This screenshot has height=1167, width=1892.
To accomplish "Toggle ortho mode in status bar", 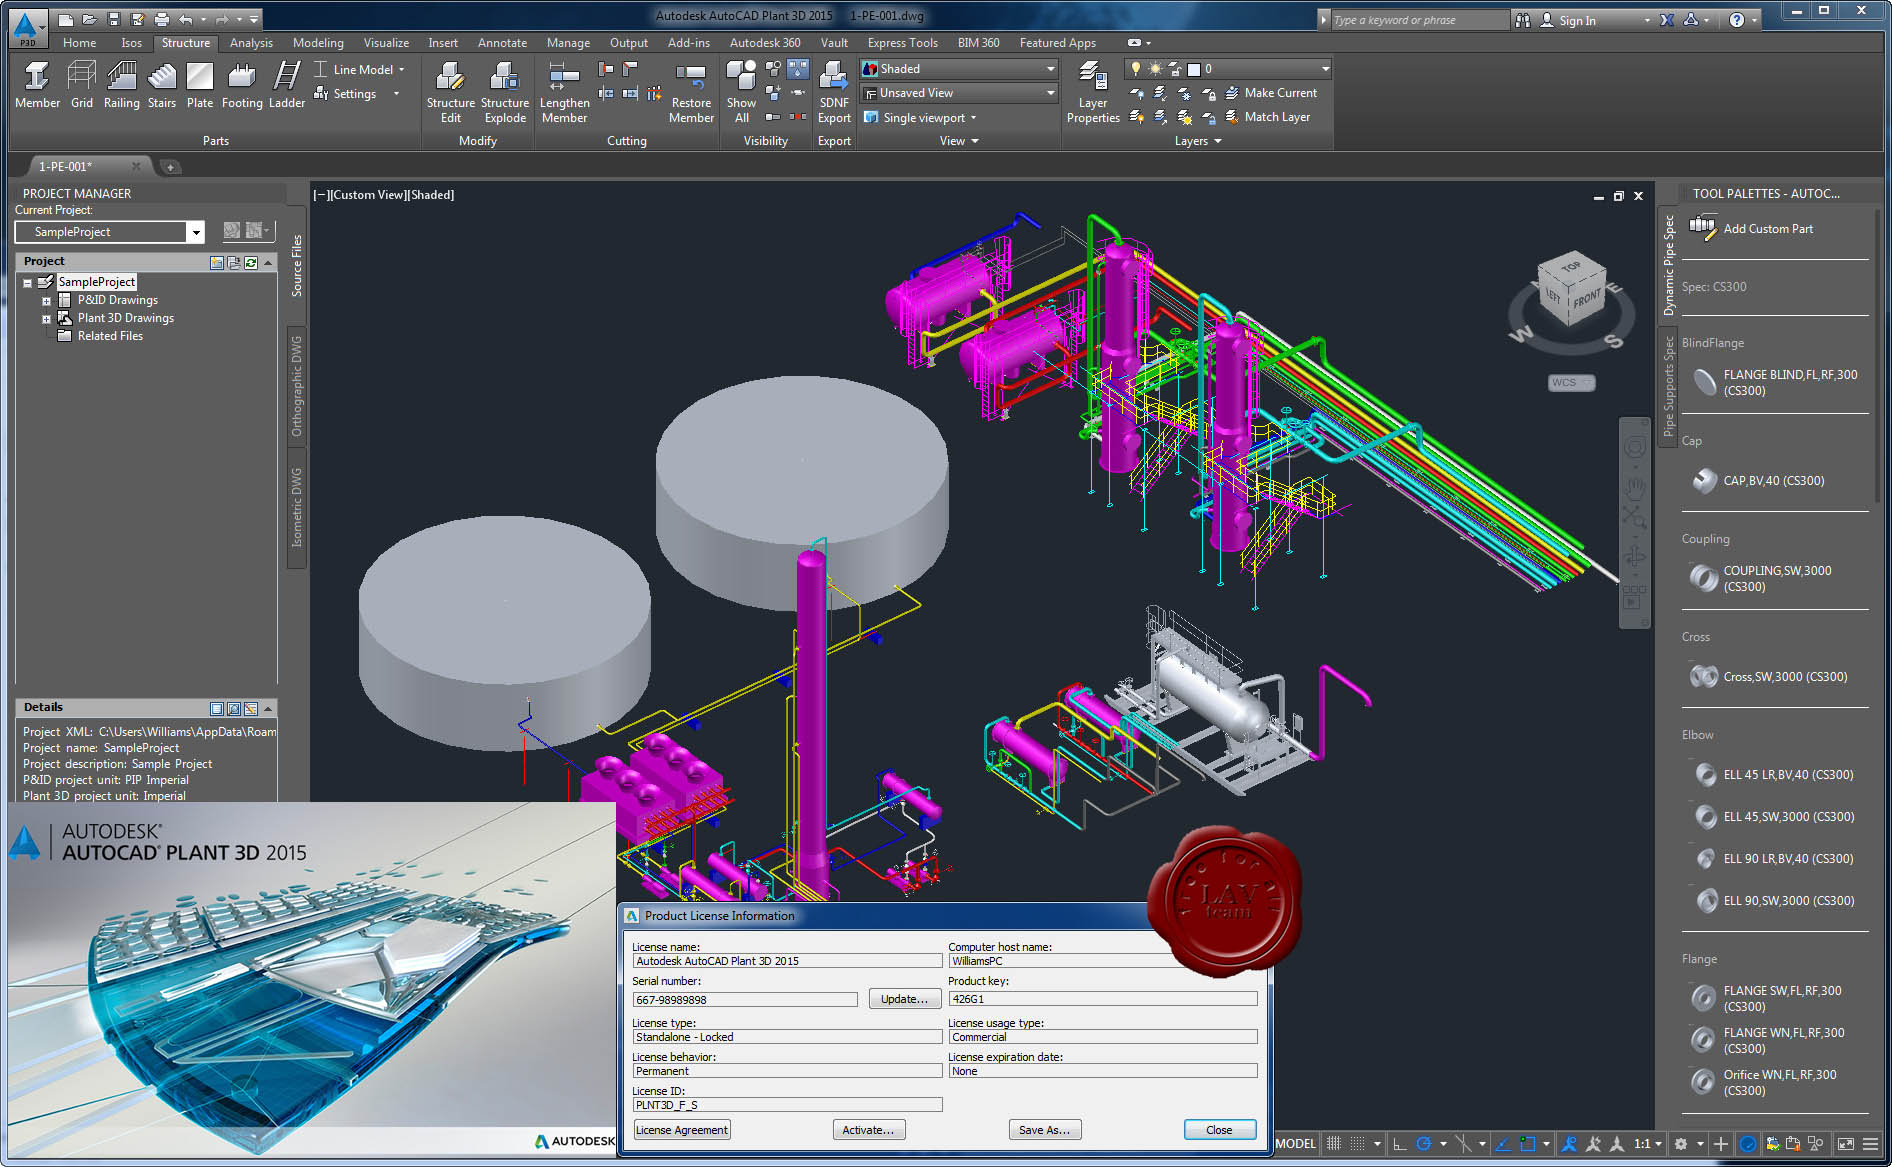I will 1399,1144.
